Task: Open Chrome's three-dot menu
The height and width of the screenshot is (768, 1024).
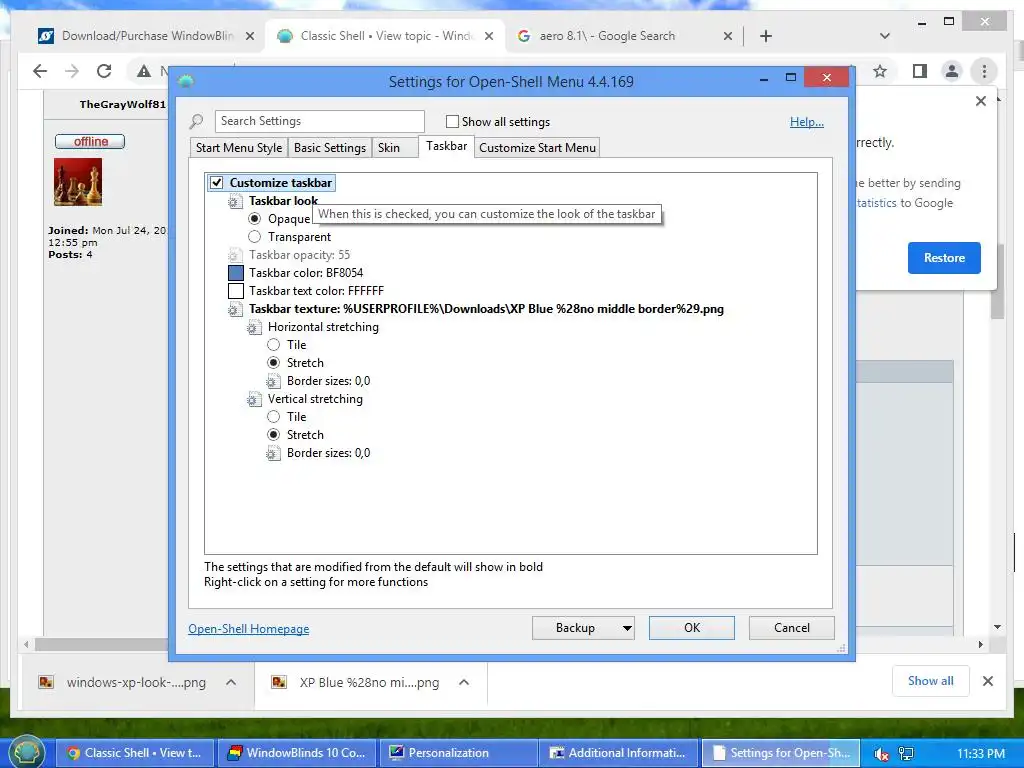Action: click(x=984, y=71)
